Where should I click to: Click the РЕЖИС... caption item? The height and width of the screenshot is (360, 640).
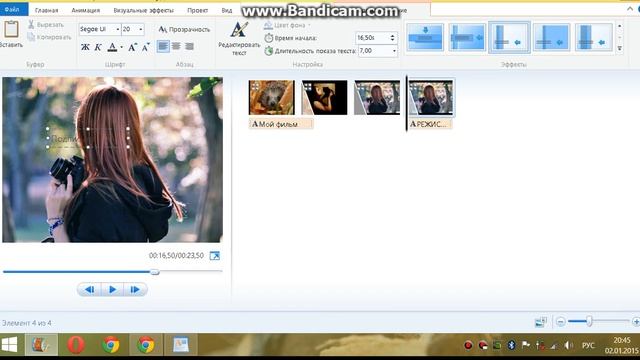coord(431,124)
